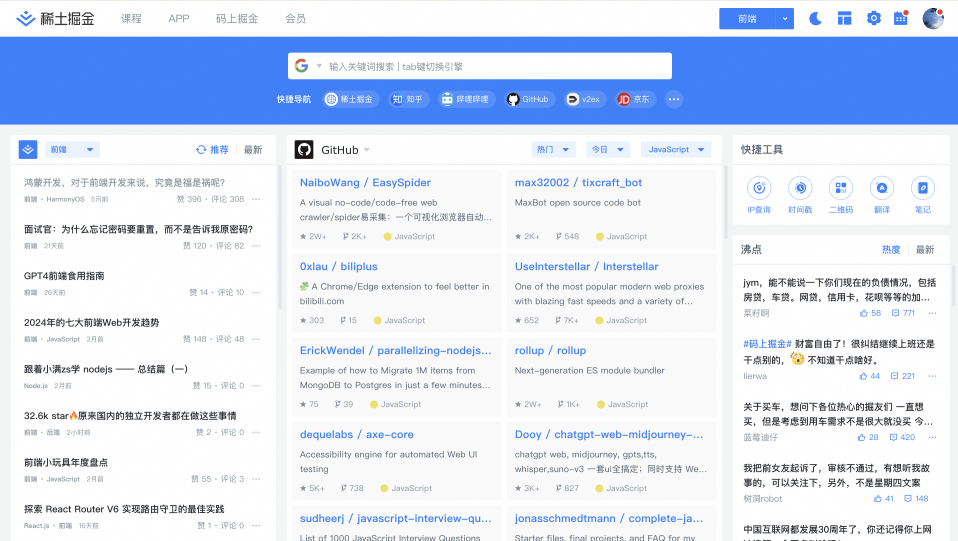Like the 树洞robot post with 41 likes

tap(884, 498)
